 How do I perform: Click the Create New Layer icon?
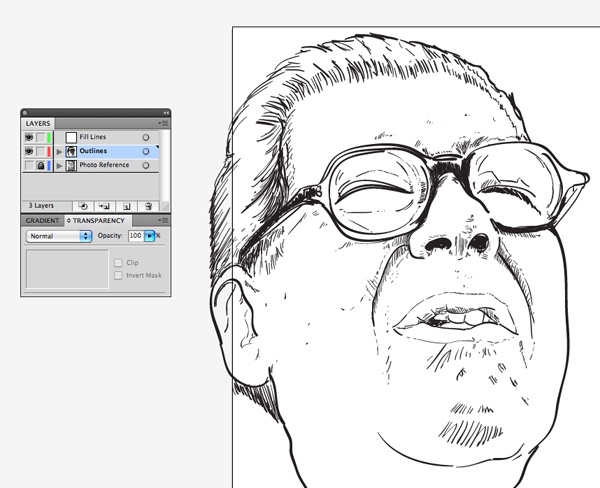126,206
